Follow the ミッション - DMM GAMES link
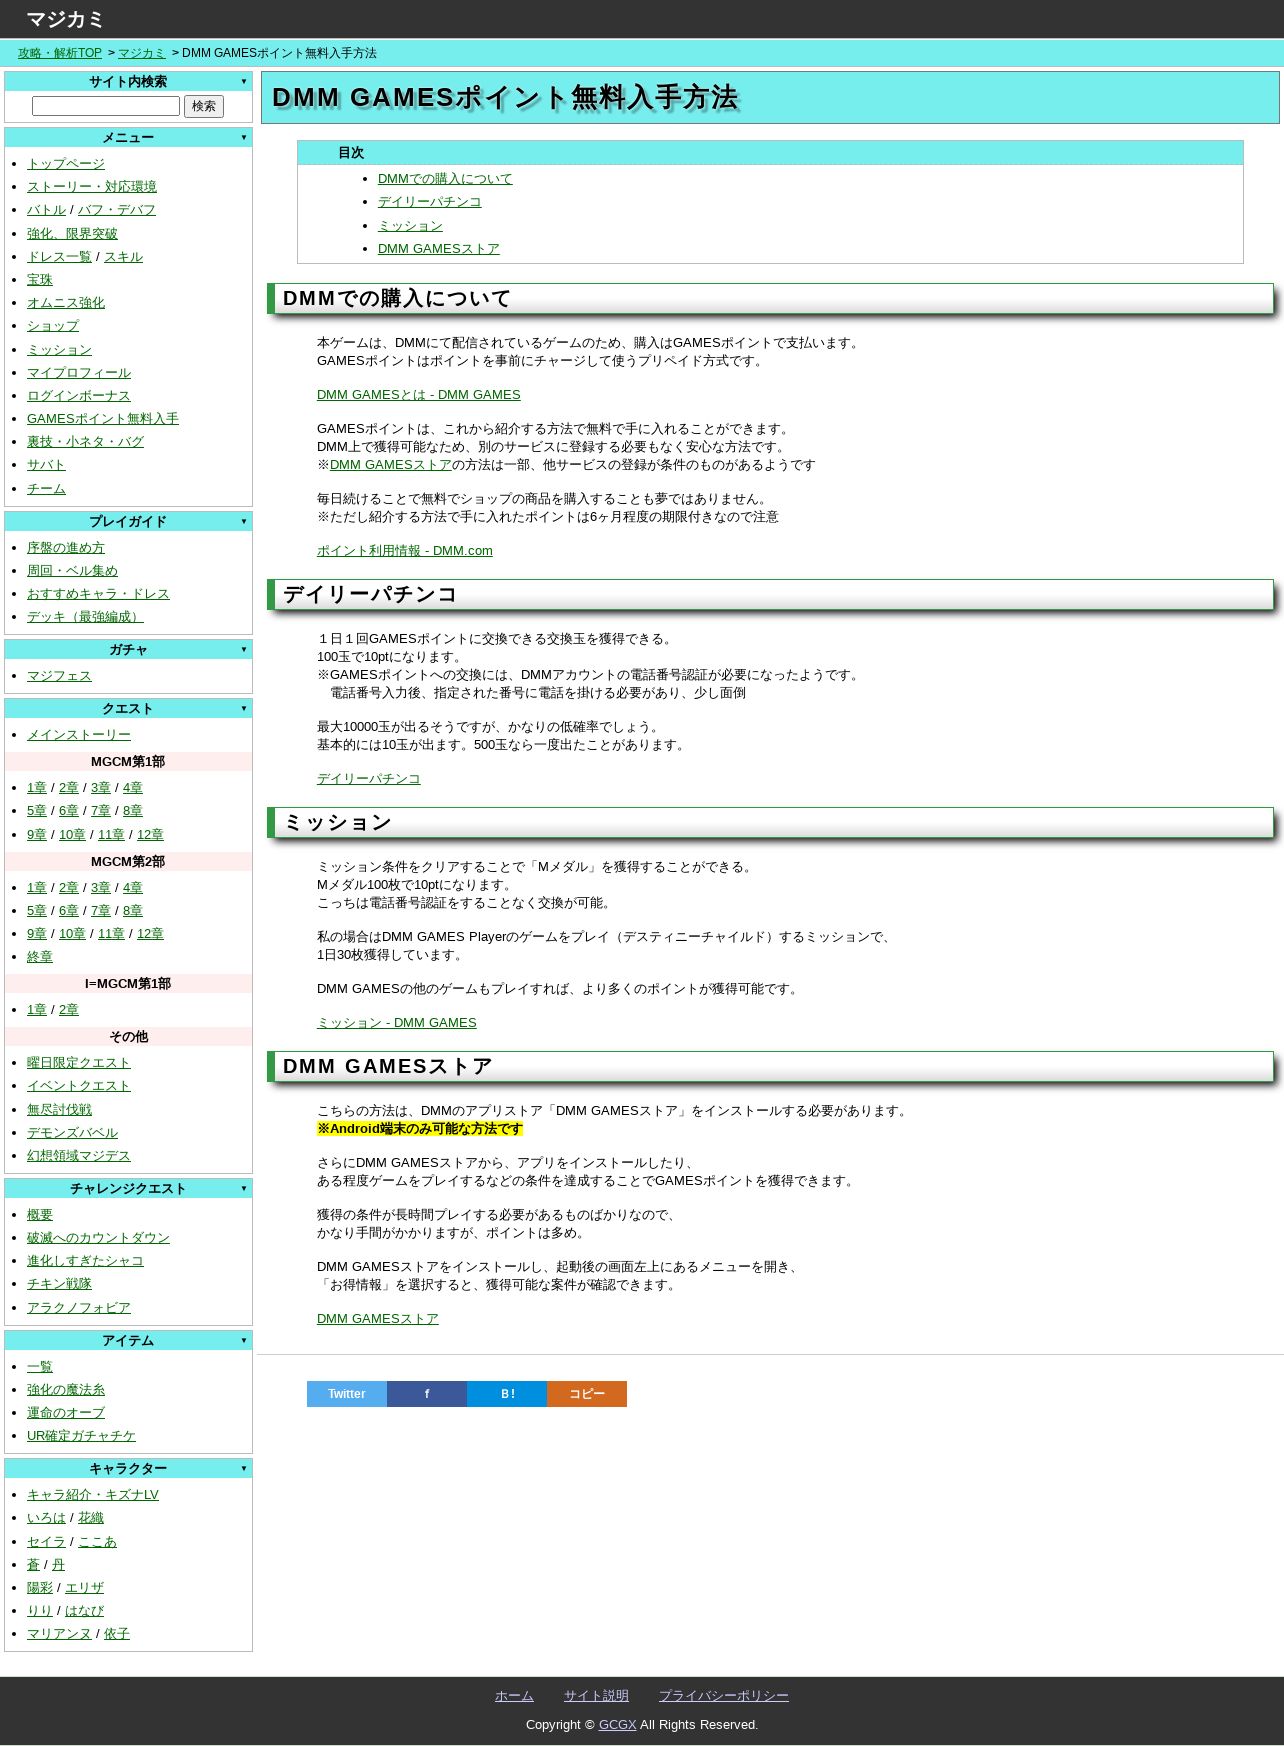 pos(397,1023)
